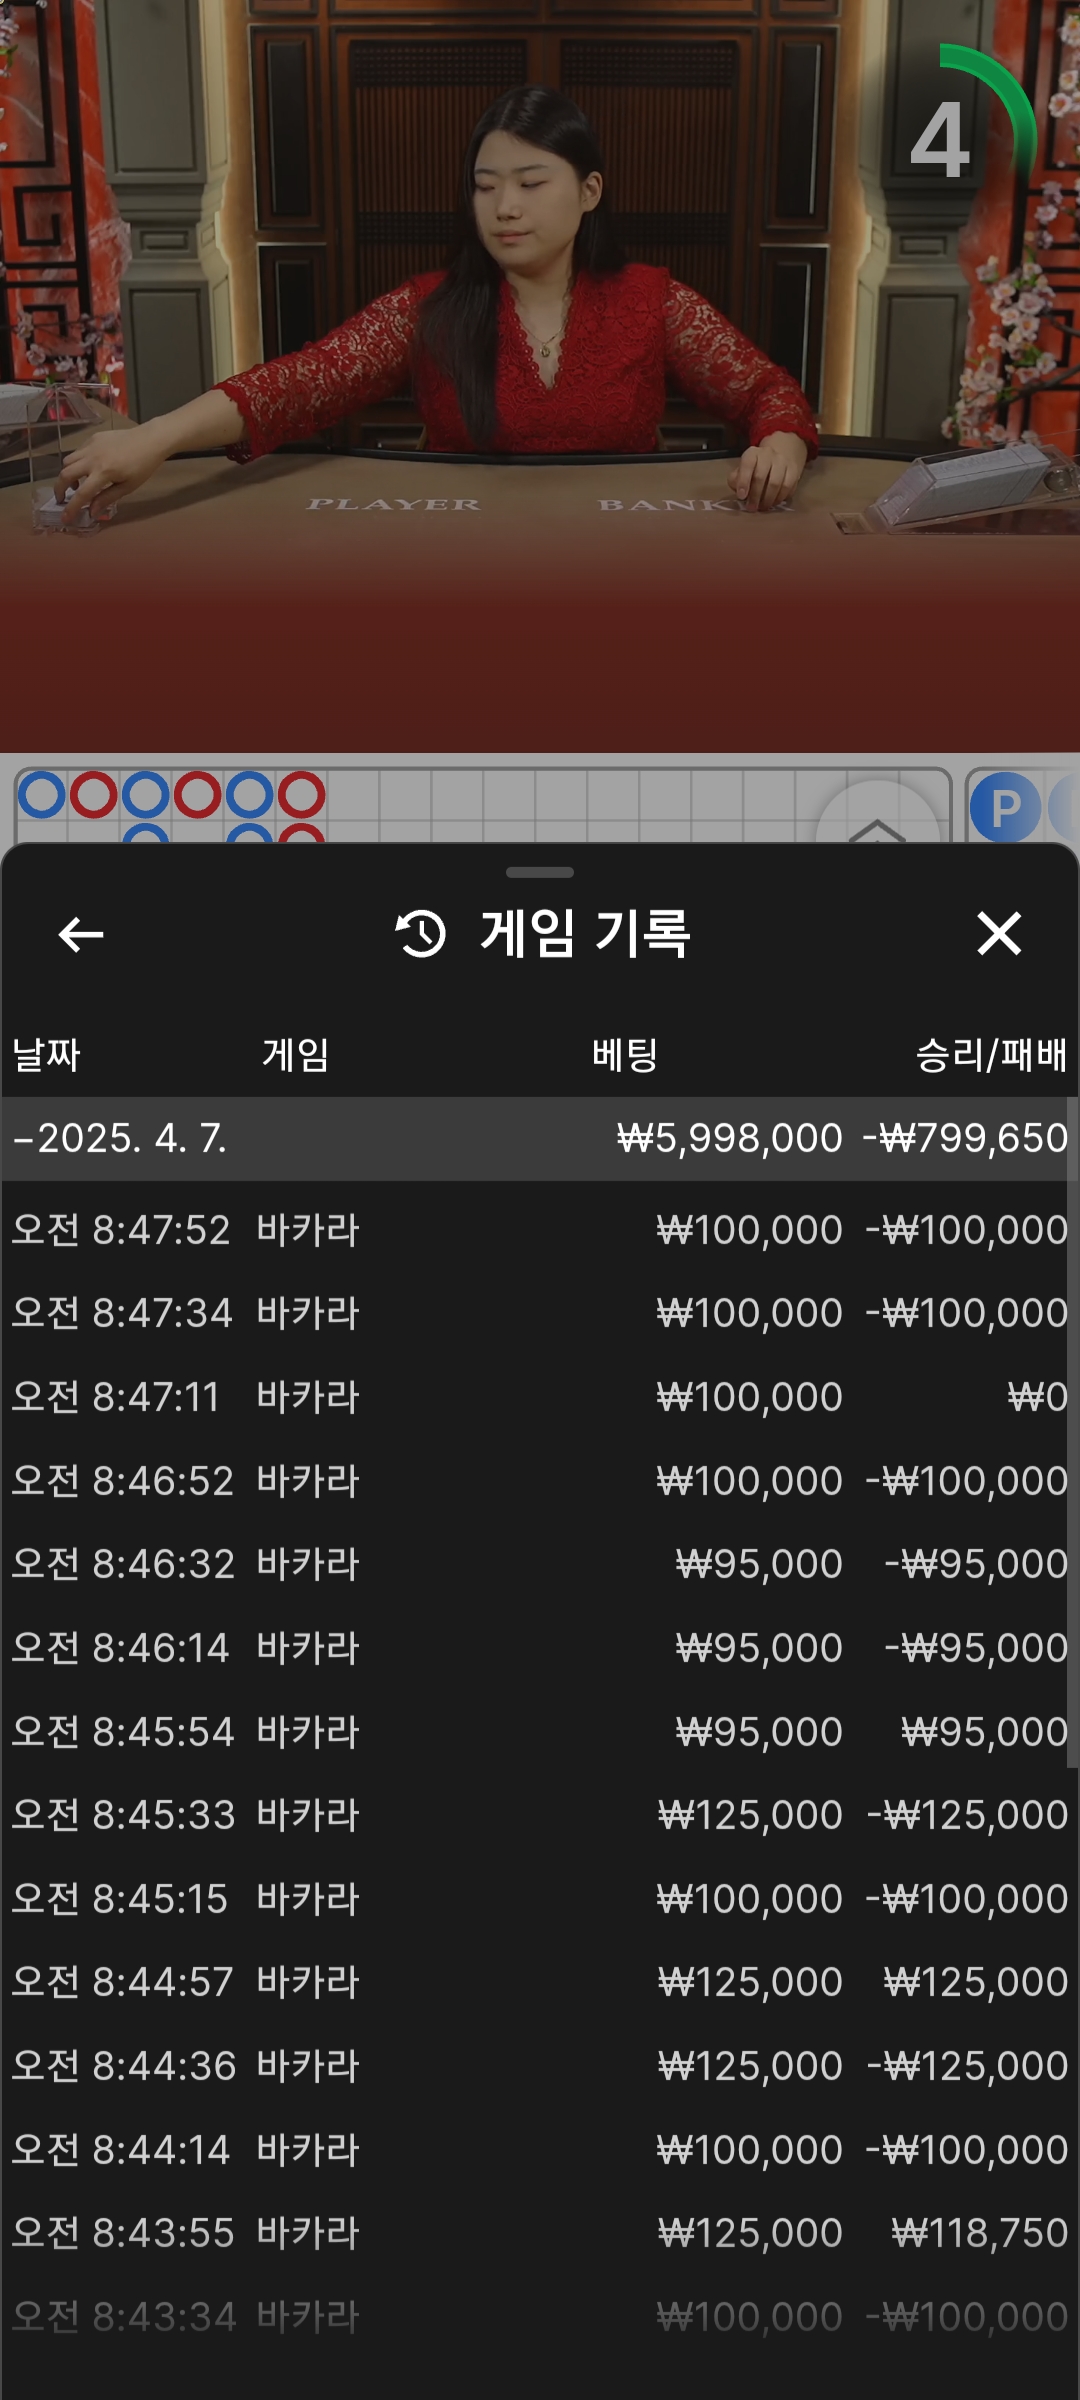Click the history list scrollbar
The height and width of the screenshot is (2400, 1080).
pyautogui.click(x=1072, y=1430)
